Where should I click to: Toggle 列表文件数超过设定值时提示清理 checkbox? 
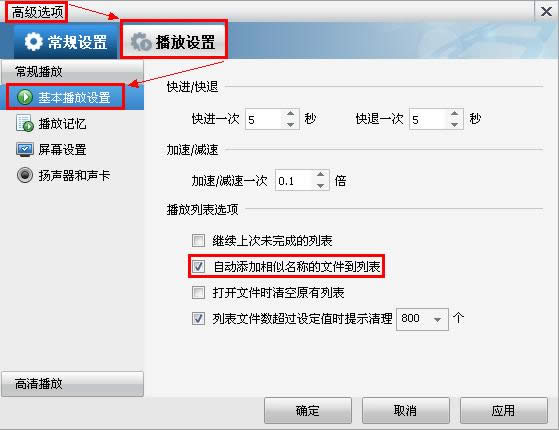coord(198,318)
